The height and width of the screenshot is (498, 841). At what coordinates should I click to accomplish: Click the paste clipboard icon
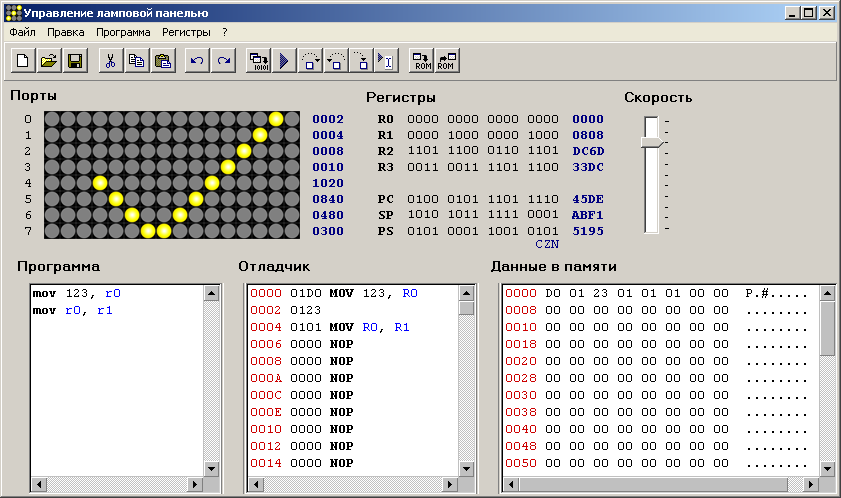pos(162,61)
